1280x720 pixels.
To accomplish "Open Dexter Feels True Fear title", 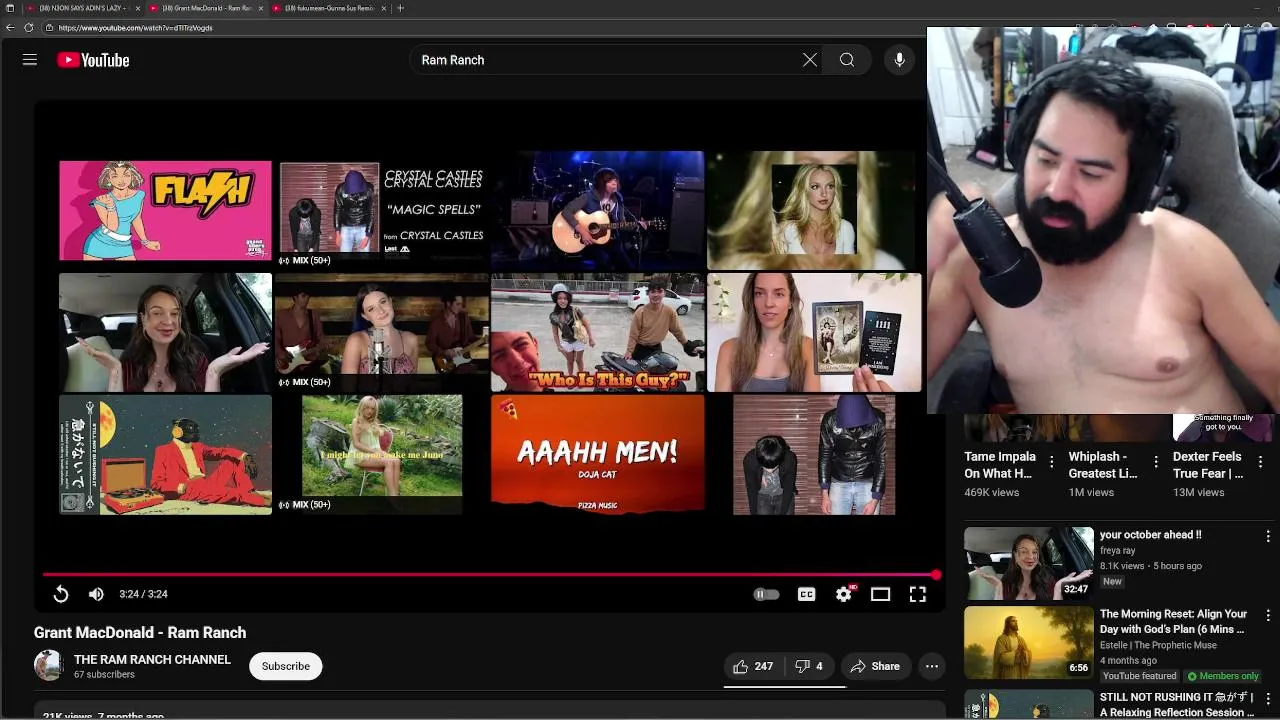I will (x=1208, y=465).
